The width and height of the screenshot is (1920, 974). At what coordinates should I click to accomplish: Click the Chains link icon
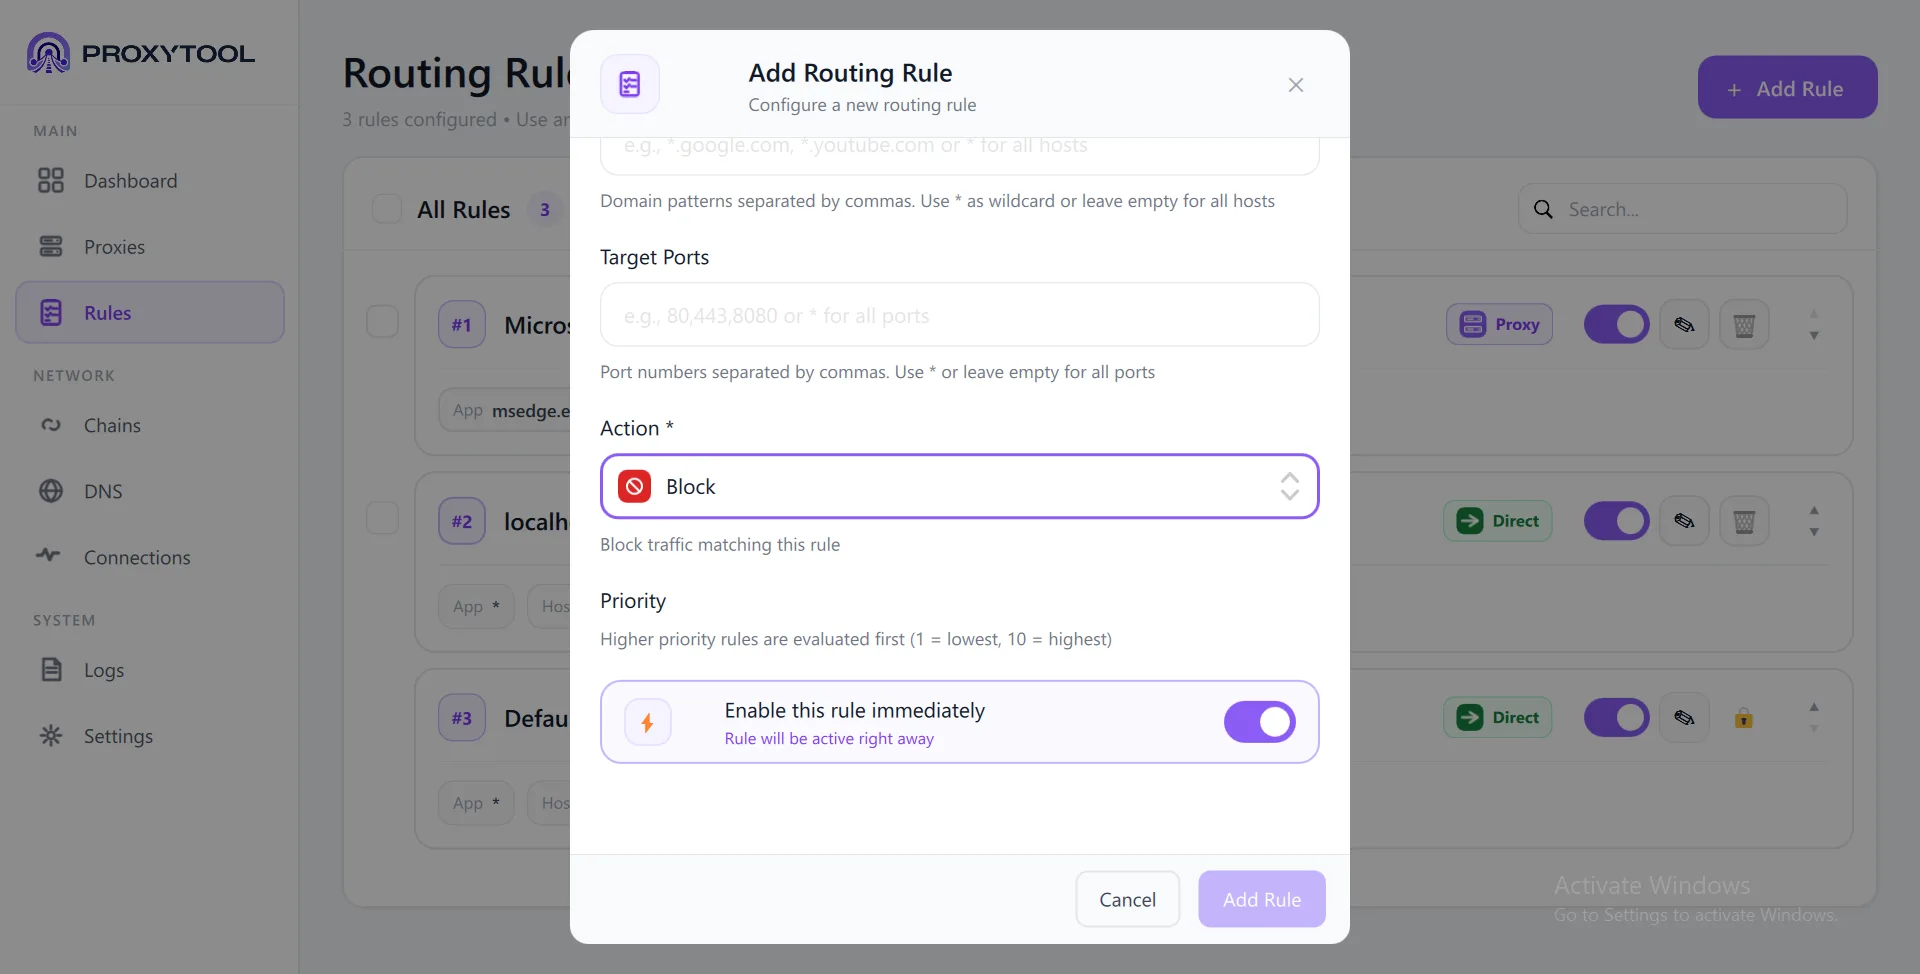pos(51,426)
